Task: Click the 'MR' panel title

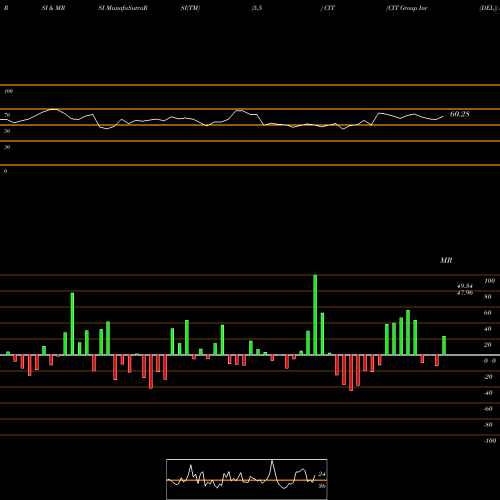Action: click(x=446, y=260)
